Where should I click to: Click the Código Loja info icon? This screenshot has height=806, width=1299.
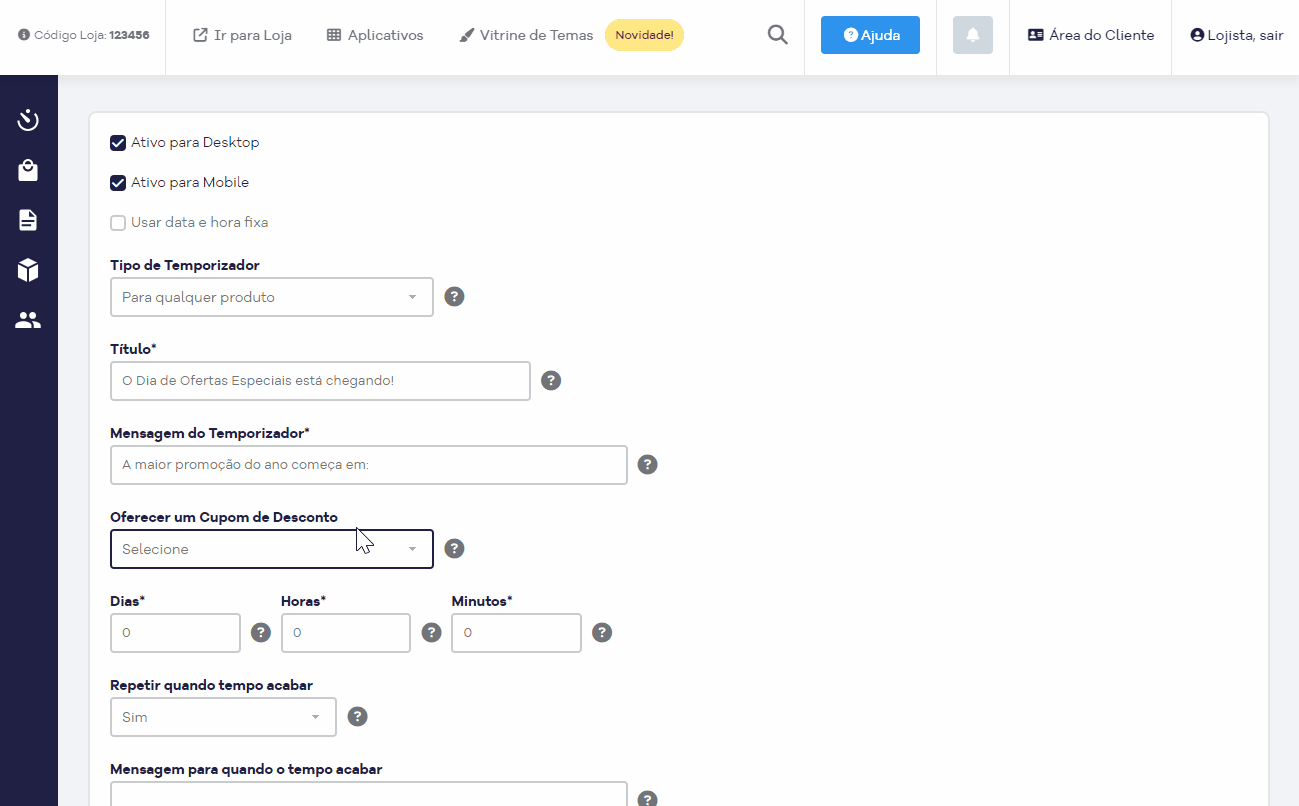(x=24, y=35)
